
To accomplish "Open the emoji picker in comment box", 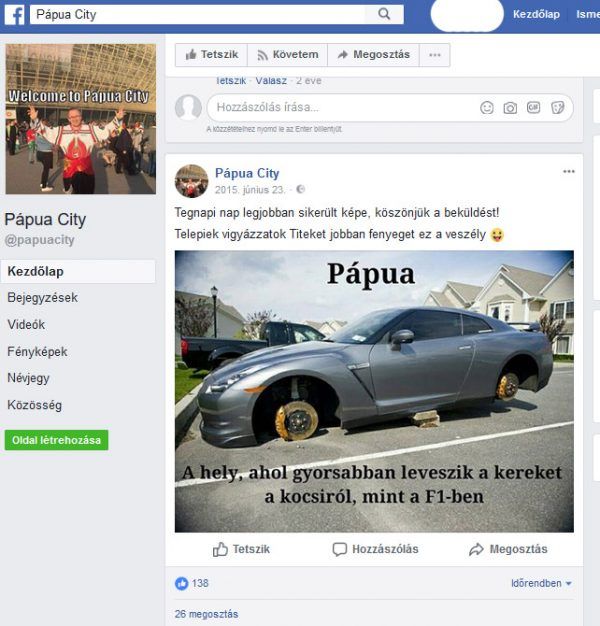I will [487, 107].
